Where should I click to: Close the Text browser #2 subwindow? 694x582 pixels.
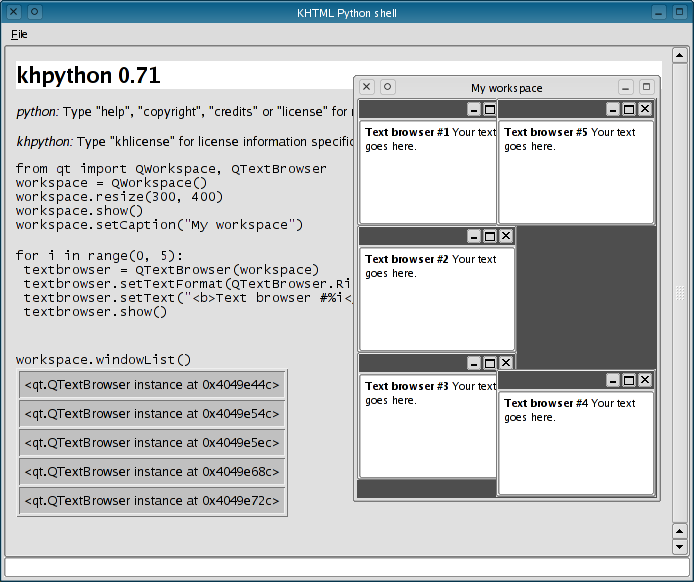point(506,236)
